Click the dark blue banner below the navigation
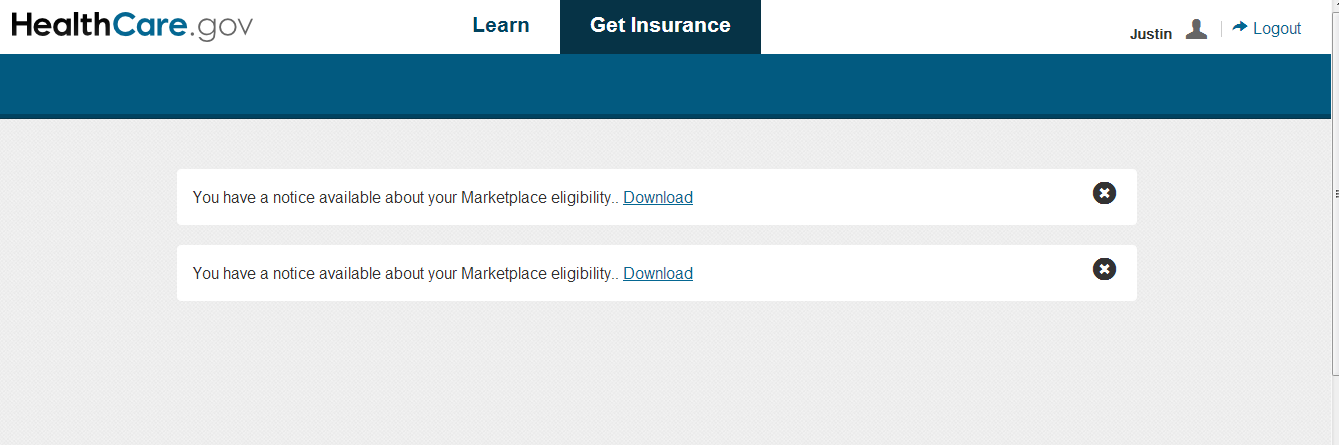The width and height of the screenshot is (1339, 445). click(x=669, y=85)
